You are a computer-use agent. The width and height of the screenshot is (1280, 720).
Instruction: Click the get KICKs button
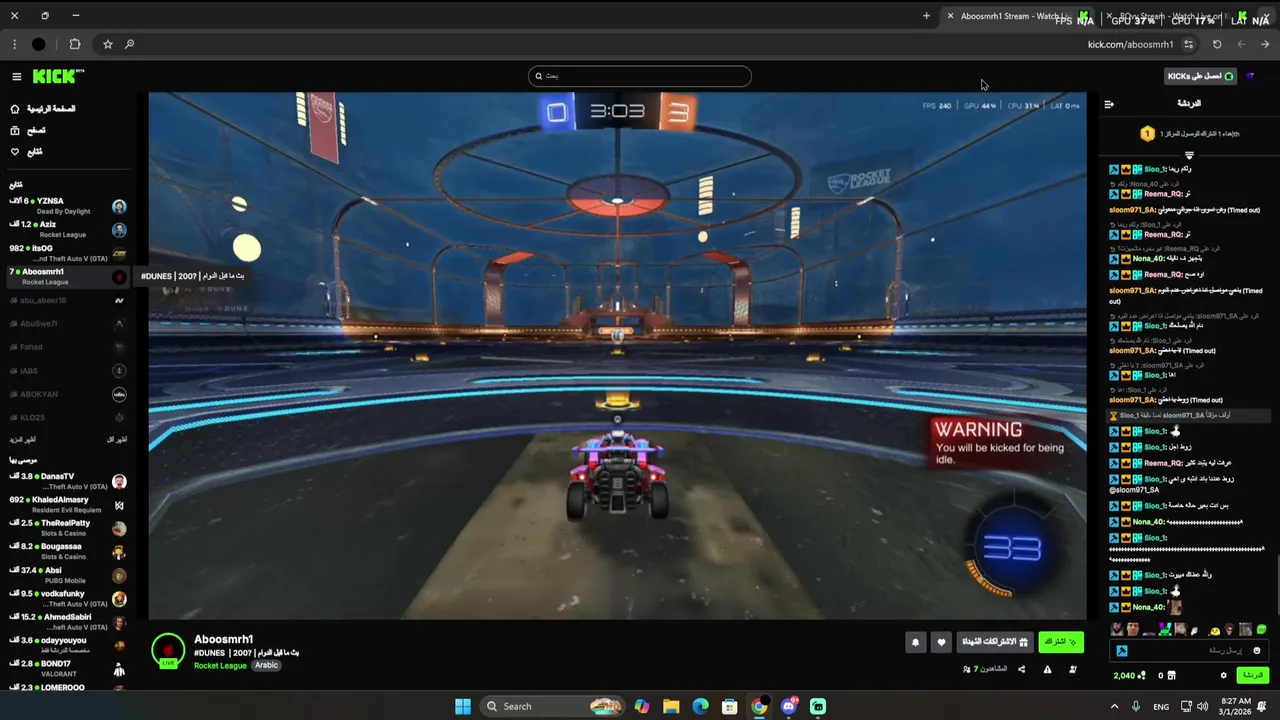pos(1201,76)
